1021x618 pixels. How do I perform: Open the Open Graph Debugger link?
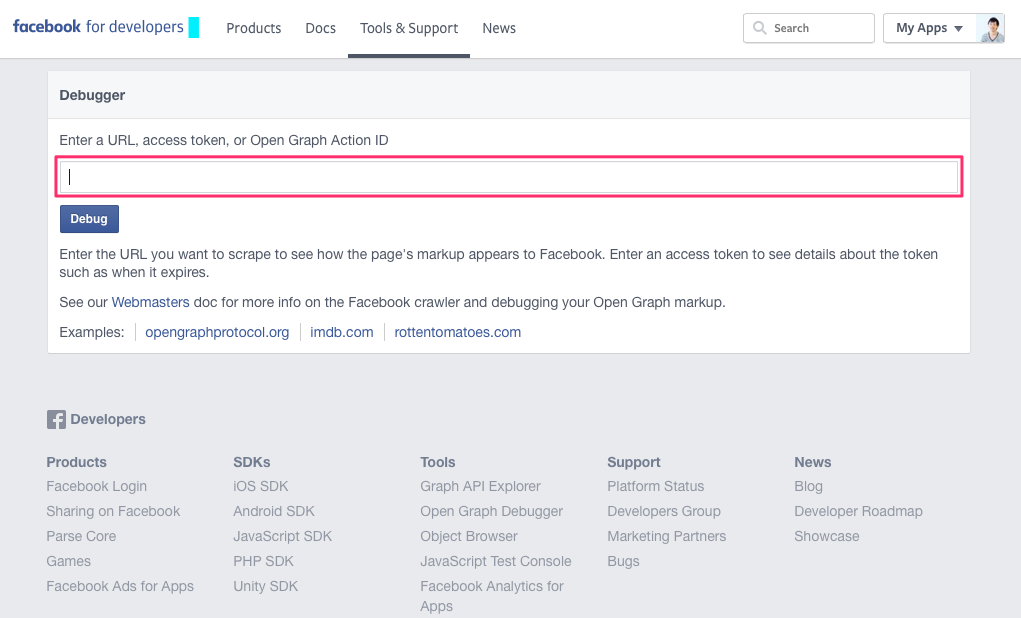(491, 511)
